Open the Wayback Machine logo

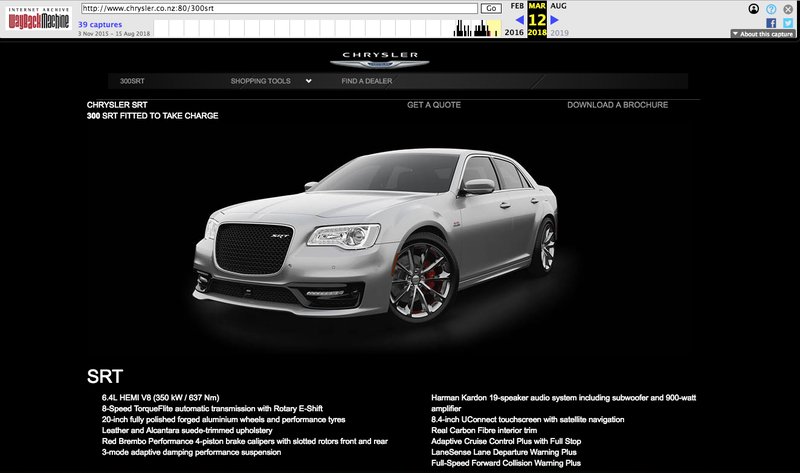click(x=38, y=18)
